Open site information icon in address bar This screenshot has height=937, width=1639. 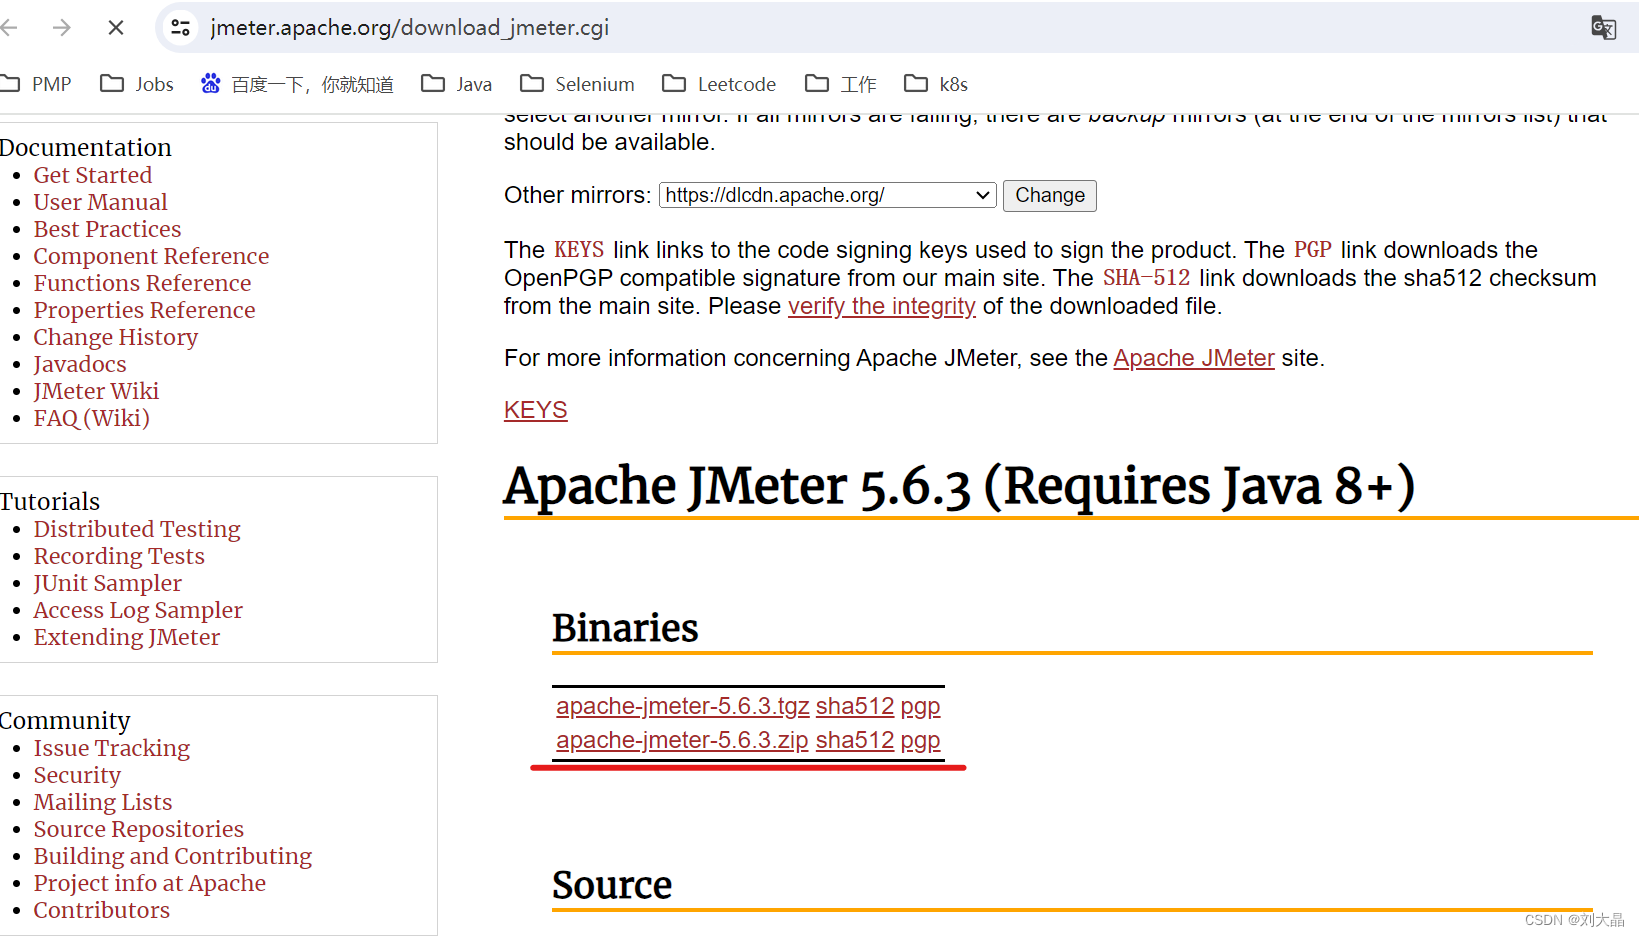pos(181,27)
